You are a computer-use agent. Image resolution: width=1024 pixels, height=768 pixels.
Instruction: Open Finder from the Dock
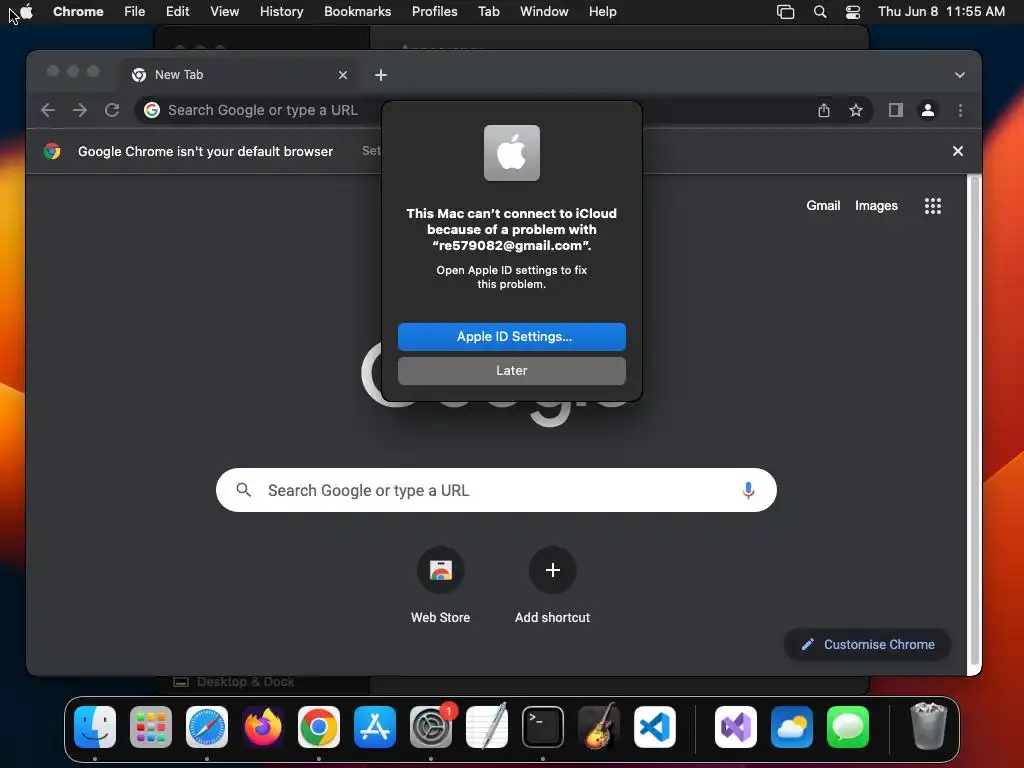95,727
